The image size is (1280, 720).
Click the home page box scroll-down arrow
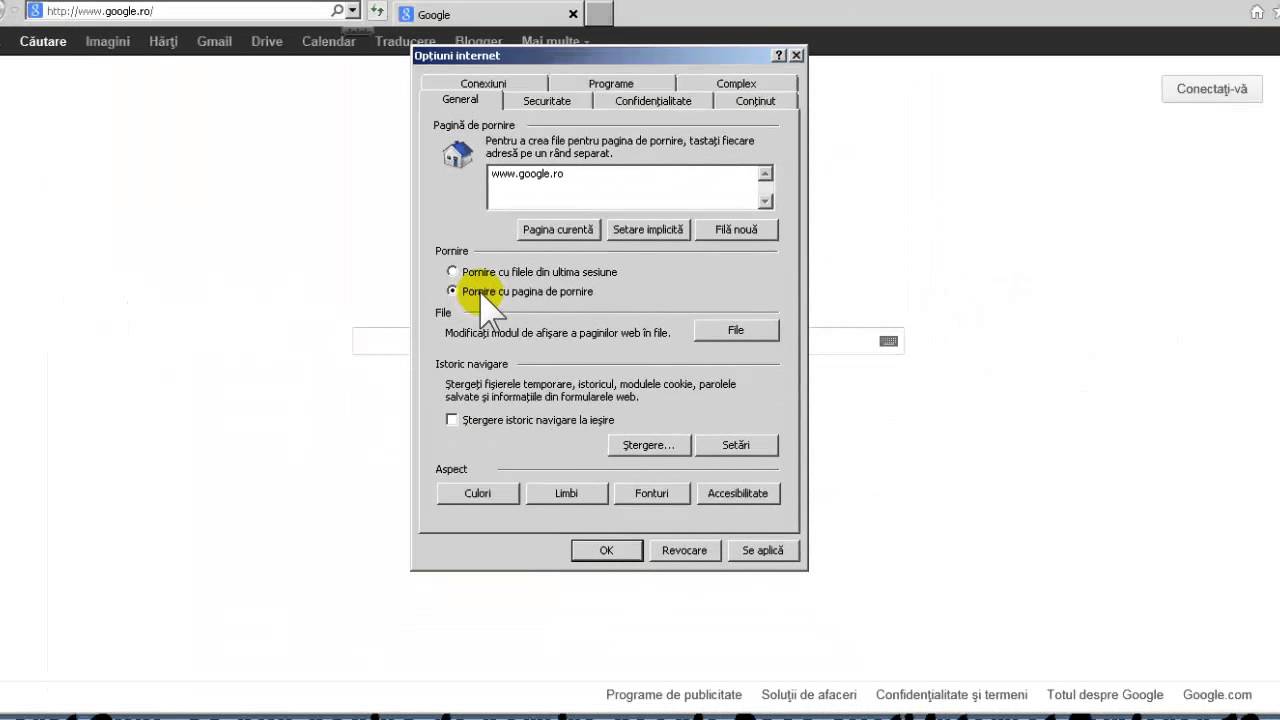(x=765, y=202)
